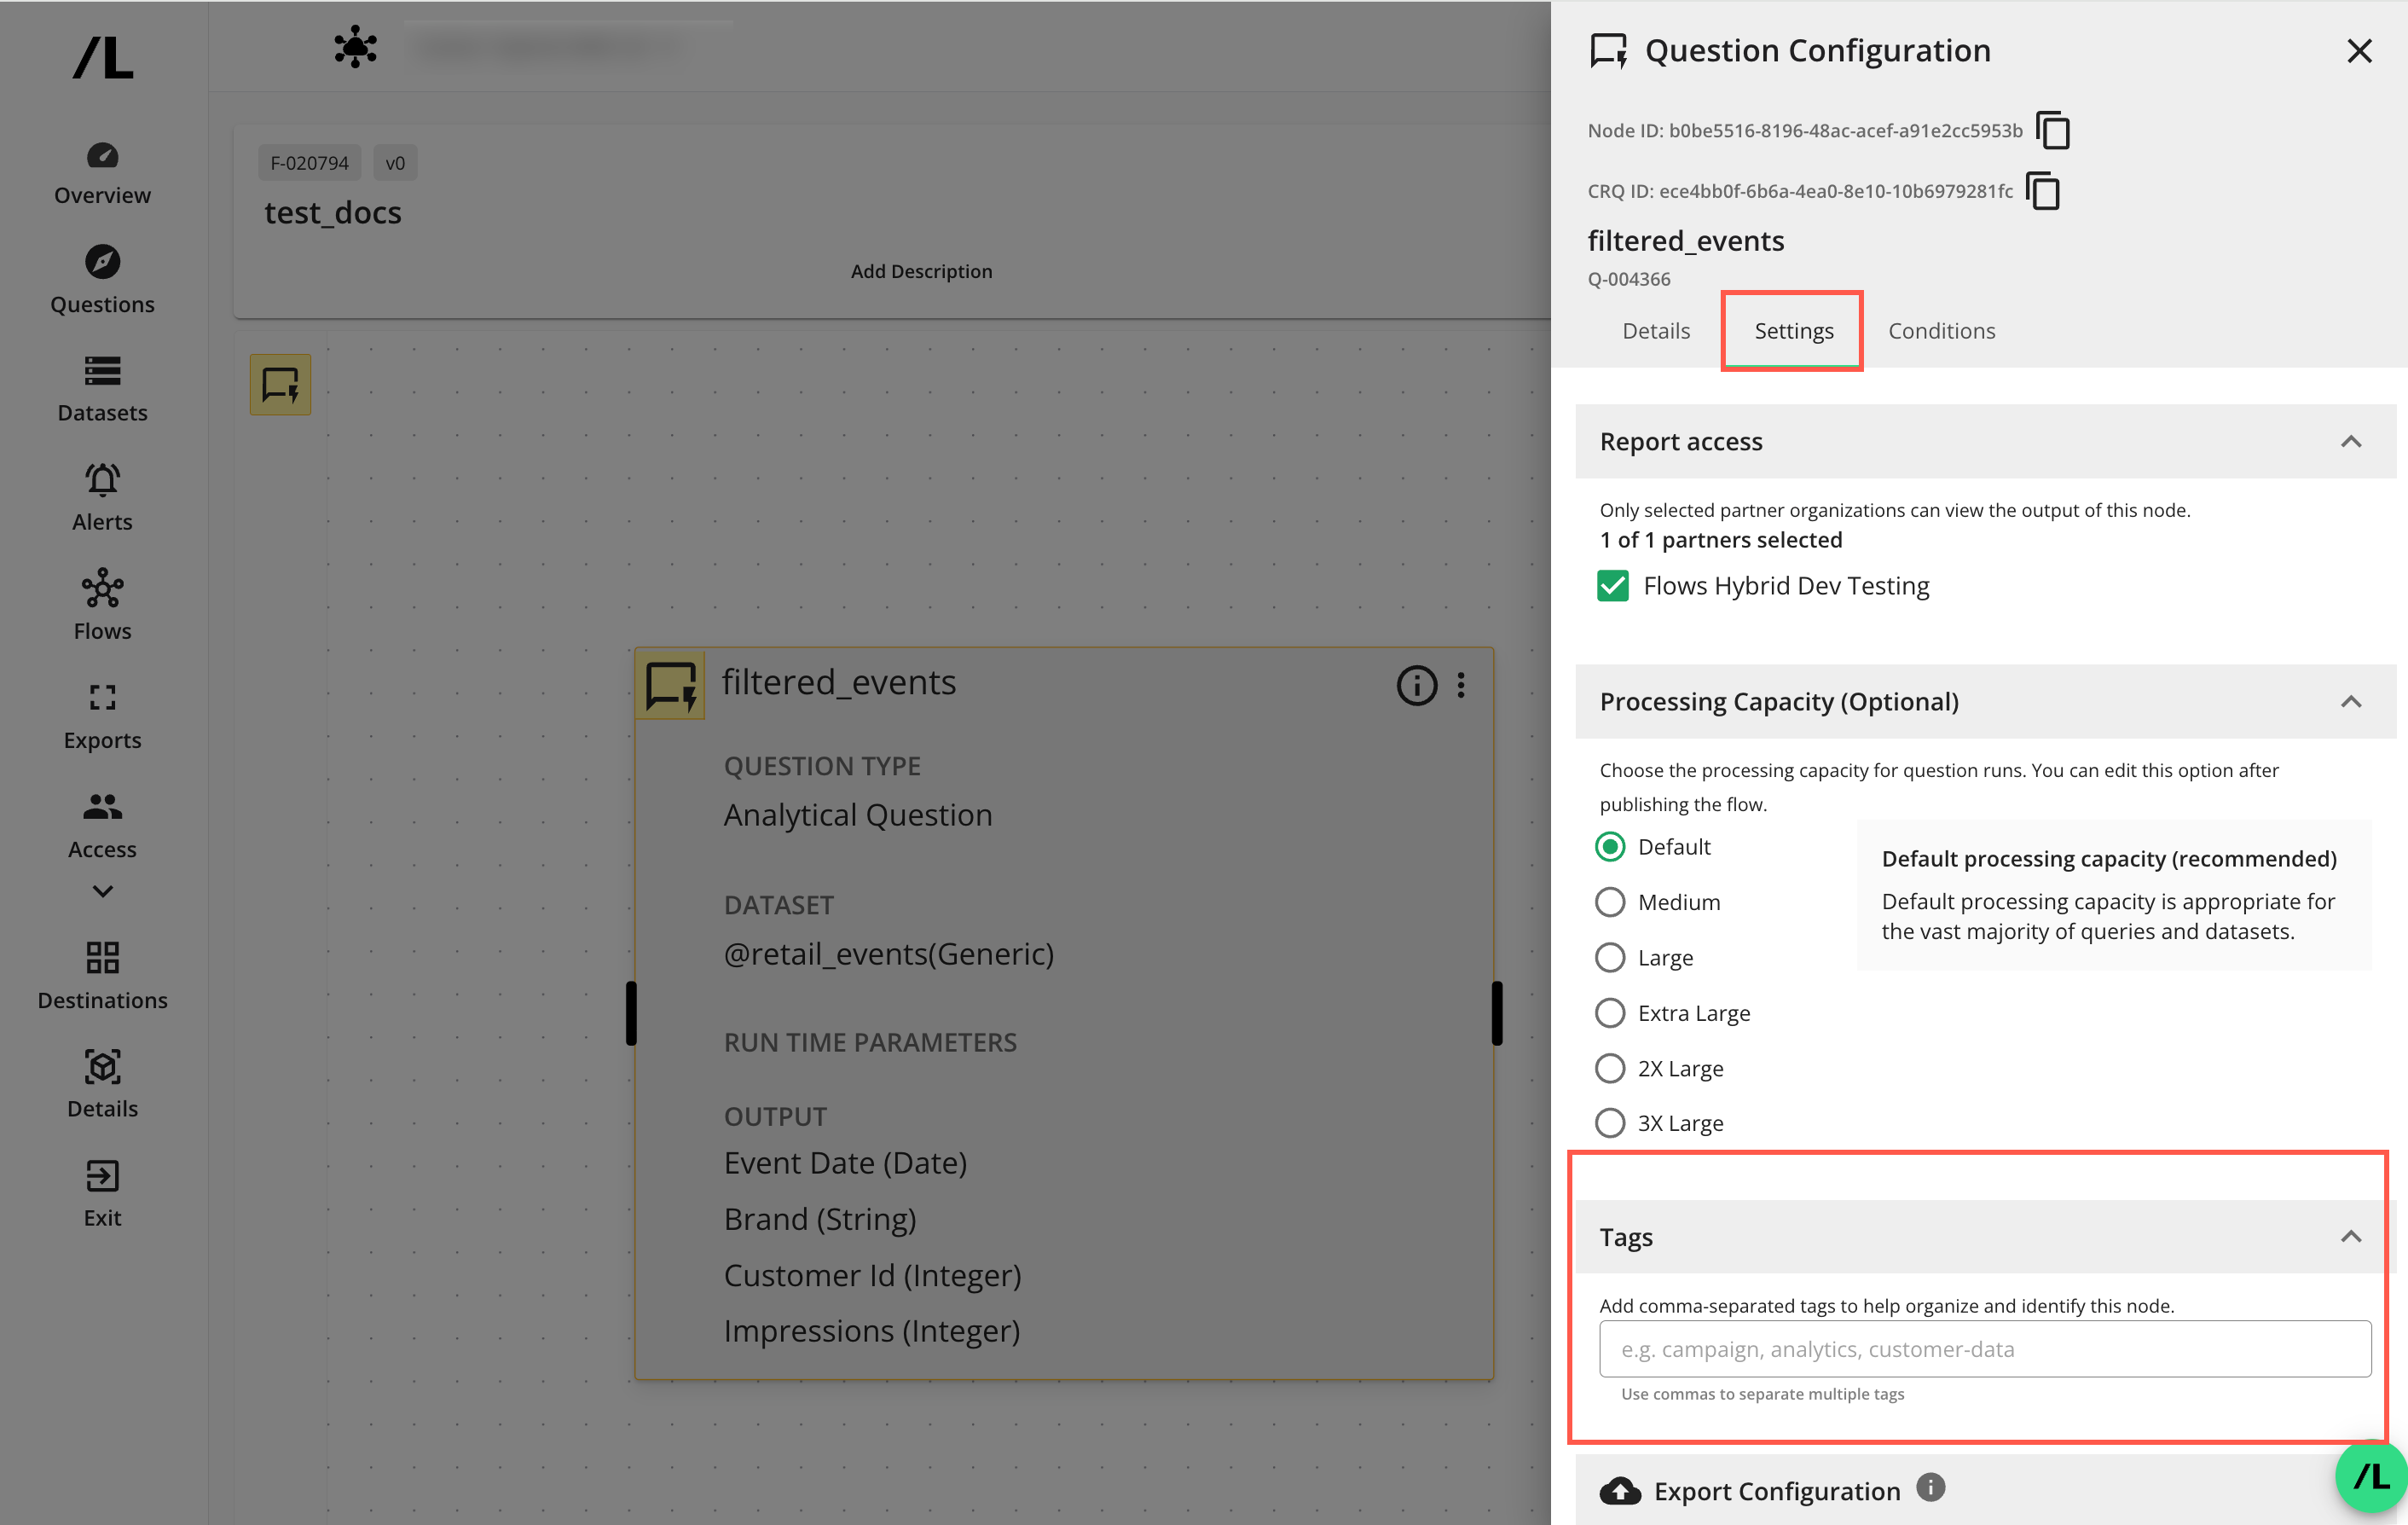Viewport: 2408px width, 1525px height.
Task: Click the filtered_events node question icon
Action: (x=670, y=685)
